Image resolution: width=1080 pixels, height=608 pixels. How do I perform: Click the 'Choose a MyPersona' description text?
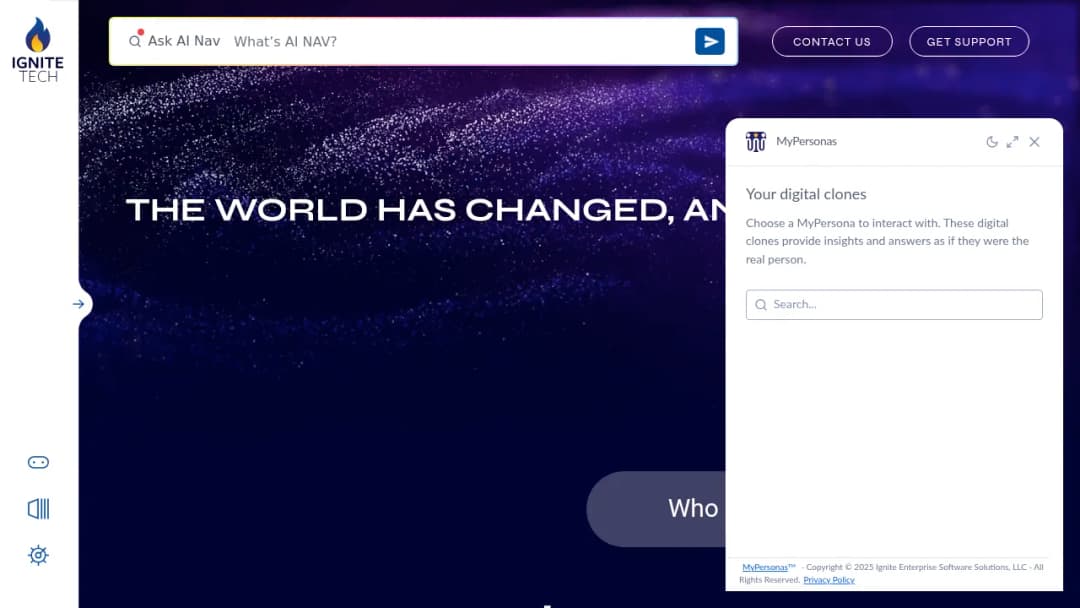pyautogui.click(x=887, y=241)
